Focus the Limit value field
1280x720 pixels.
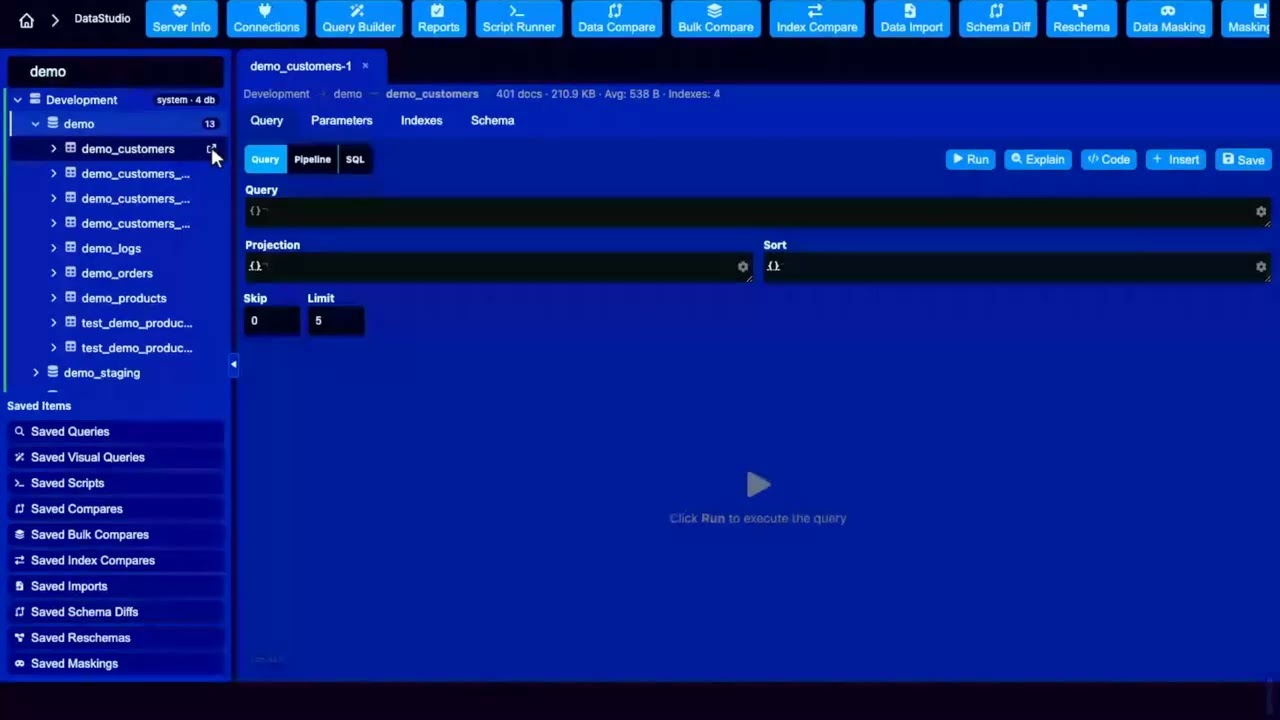pos(336,321)
